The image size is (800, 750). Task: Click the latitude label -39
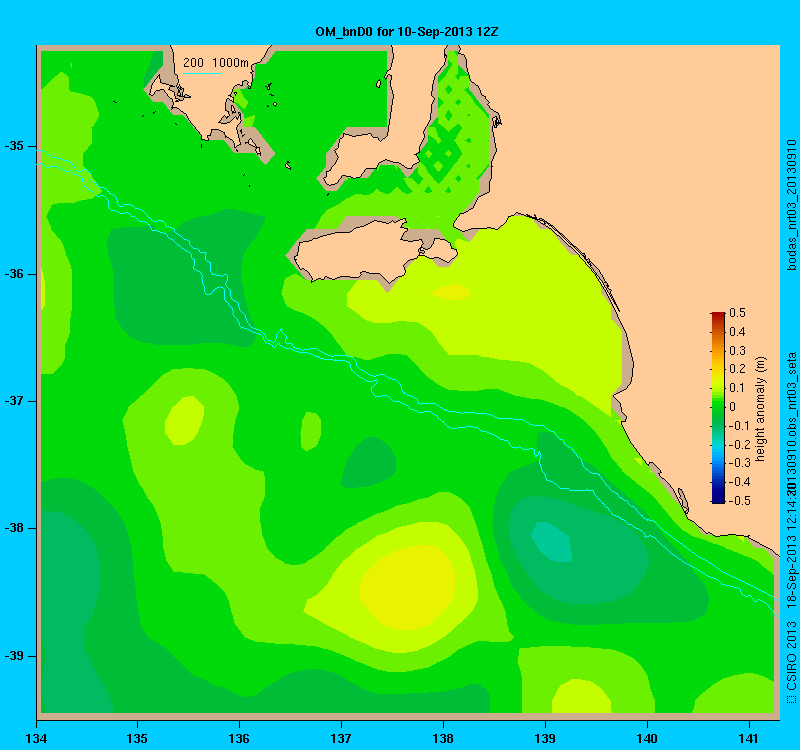coord(14,656)
